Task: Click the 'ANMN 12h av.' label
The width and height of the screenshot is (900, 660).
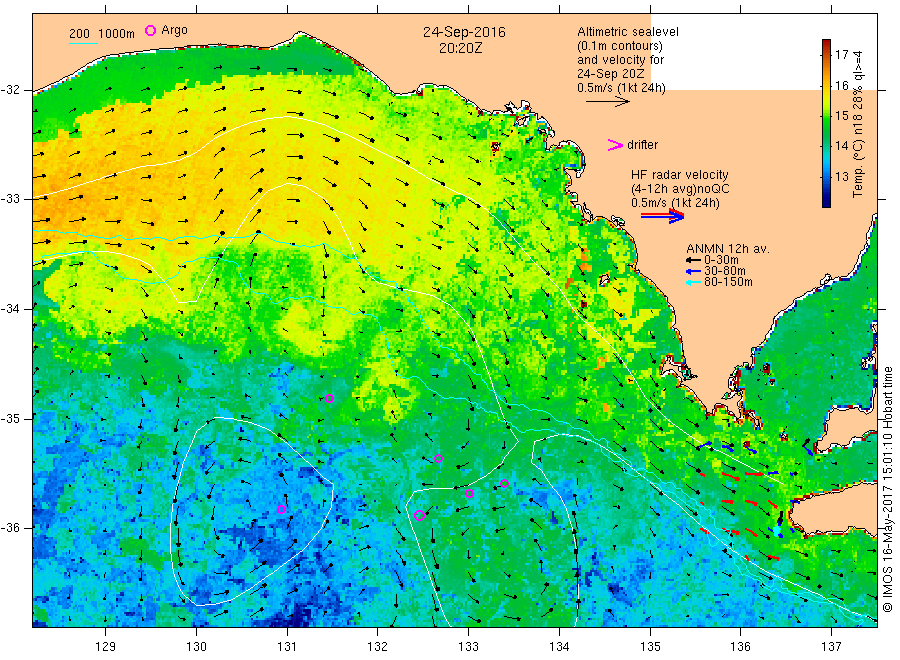Action: click(728, 249)
